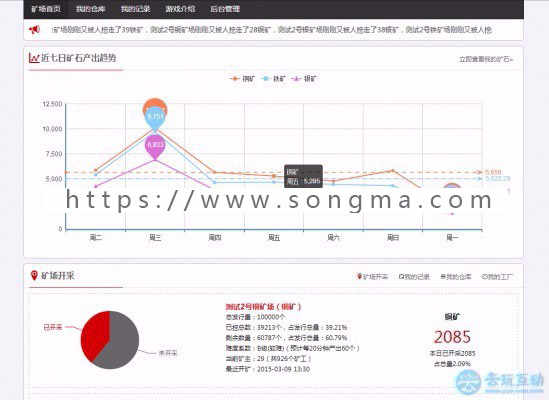Click the orange data point on Sunday

click(393, 171)
